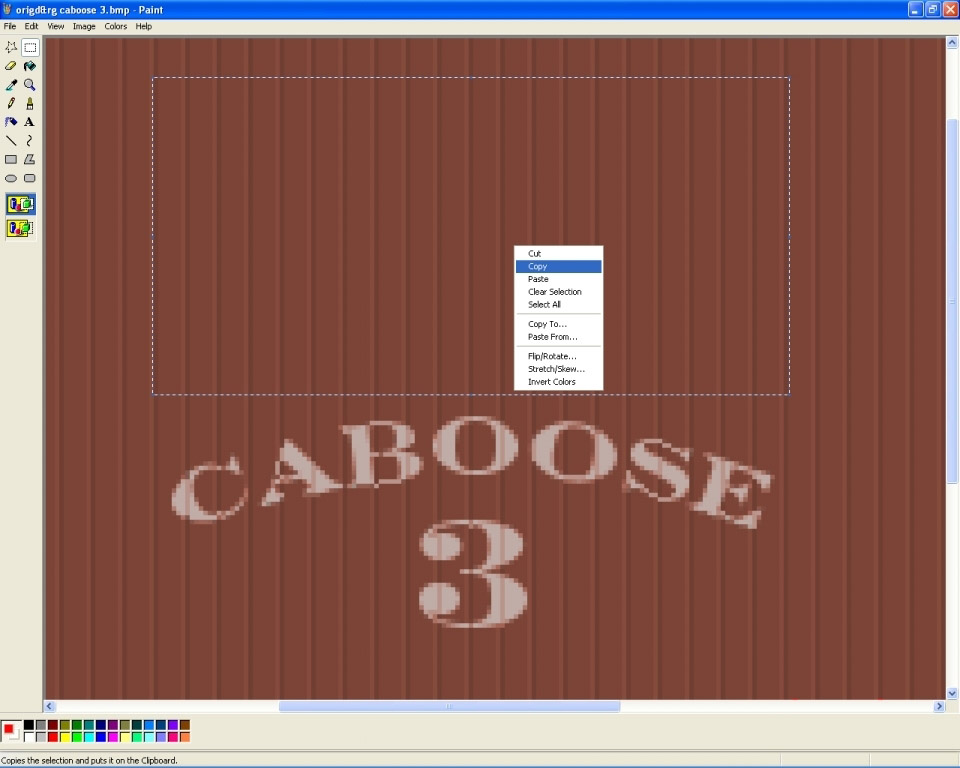
Task: Click the scroll right arrow
Action: (x=939, y=706)
